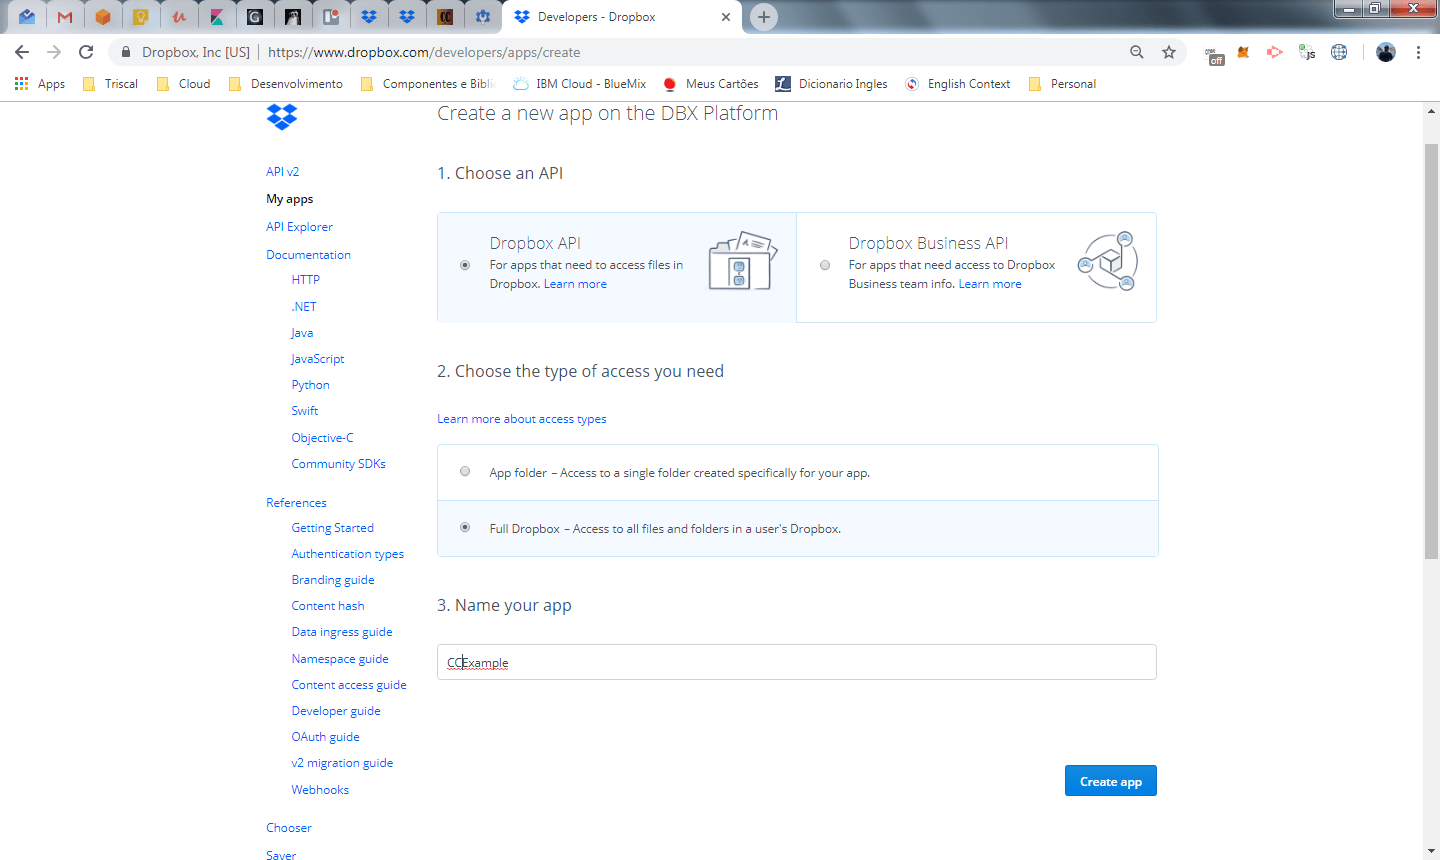The width and height of the screenshot is (1440, 860).
Task: Click Learn more under Dropbox API
Action: 575,284
